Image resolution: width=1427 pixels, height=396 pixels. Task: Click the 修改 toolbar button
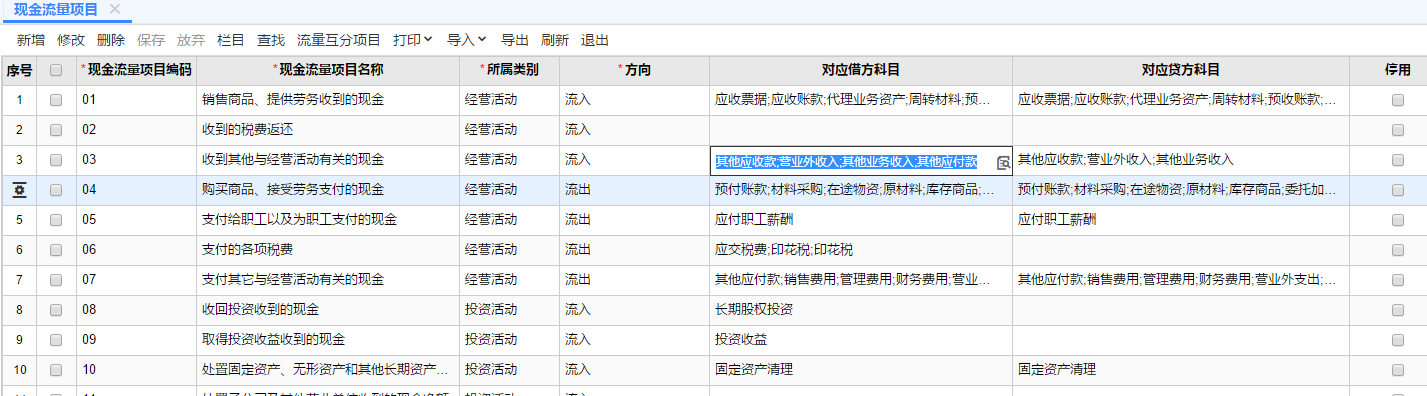[x=71, y=40]
